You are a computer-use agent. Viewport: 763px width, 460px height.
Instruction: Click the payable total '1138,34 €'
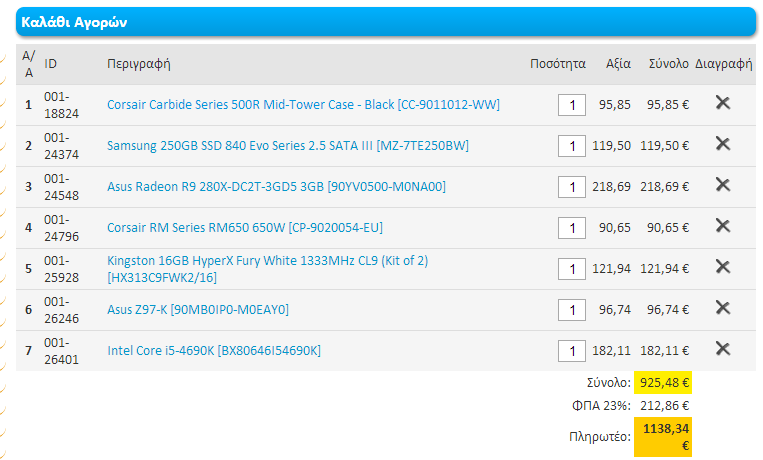(663, 437)
